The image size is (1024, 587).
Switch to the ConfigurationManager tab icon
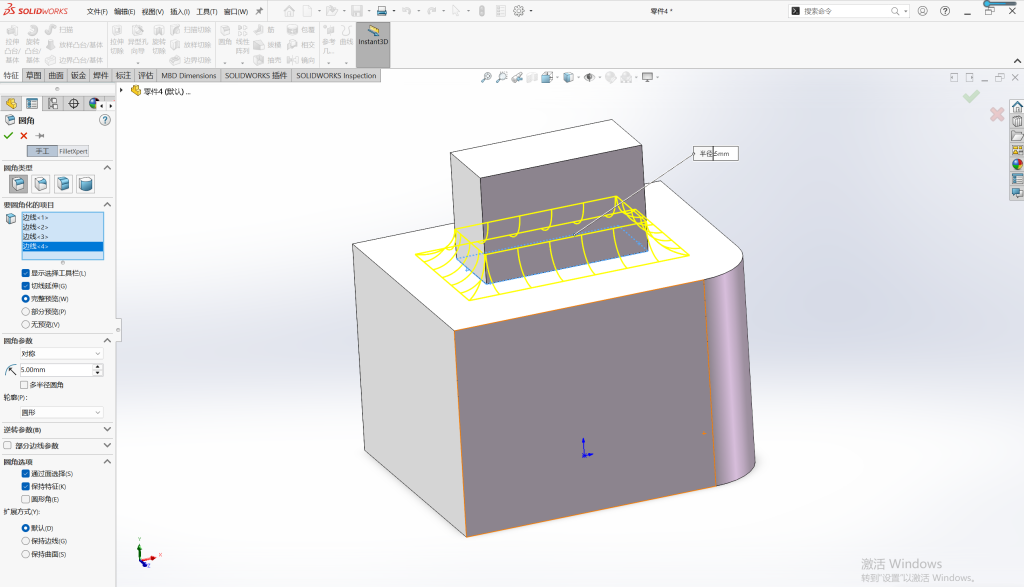point(53,104)
